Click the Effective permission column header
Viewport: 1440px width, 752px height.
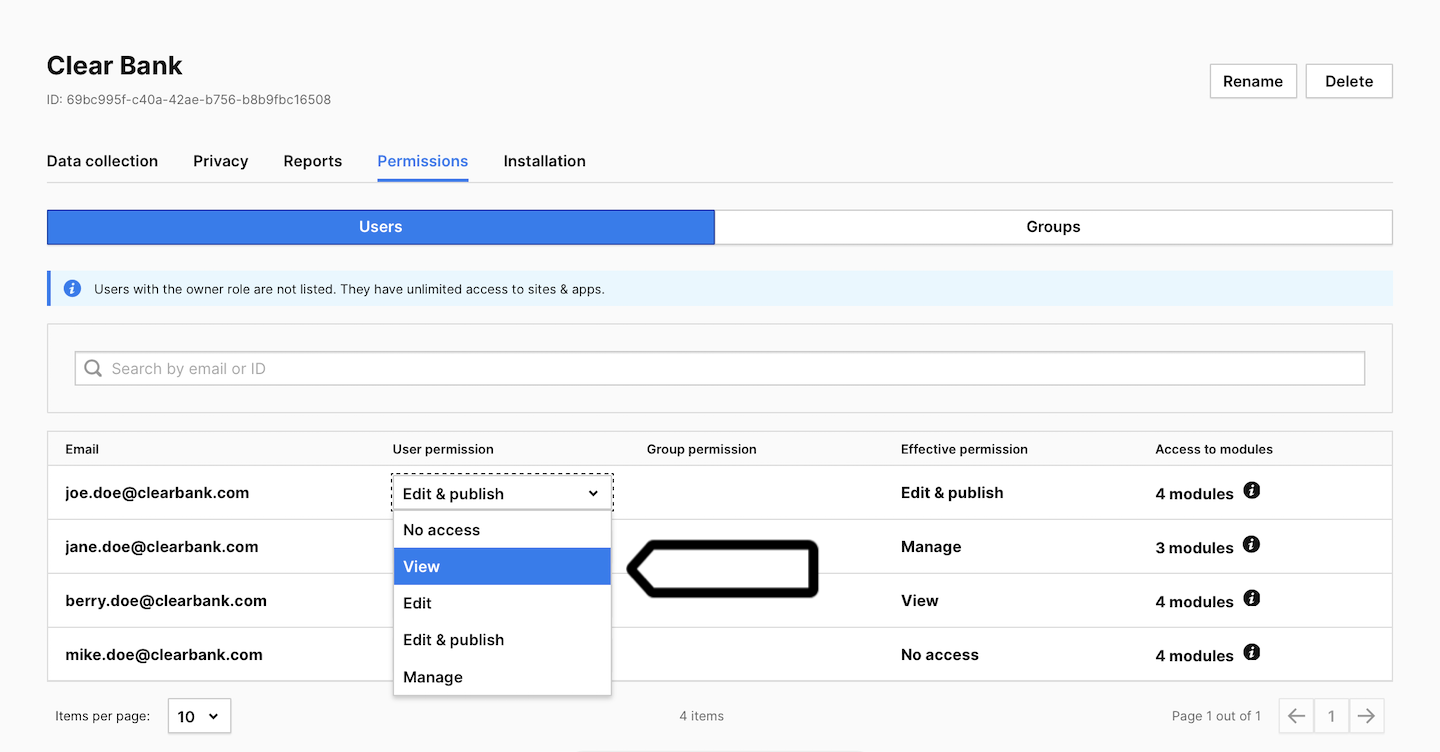(x=964, y=449)
